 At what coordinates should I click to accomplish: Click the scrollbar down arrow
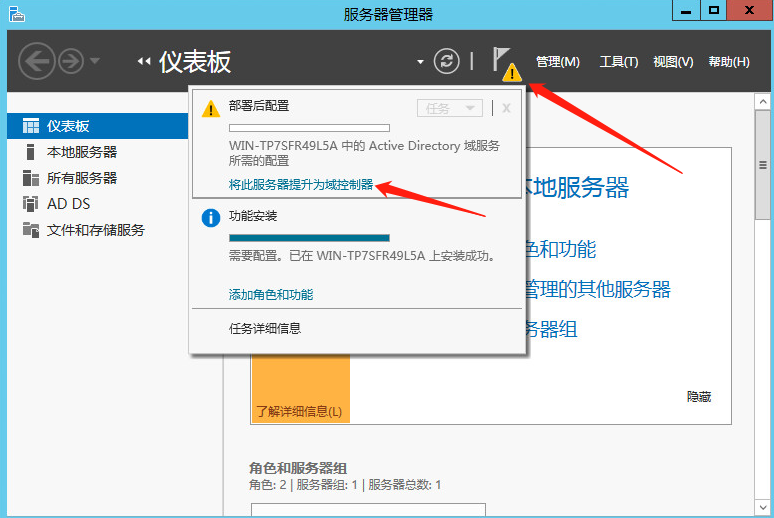point(763,507)
